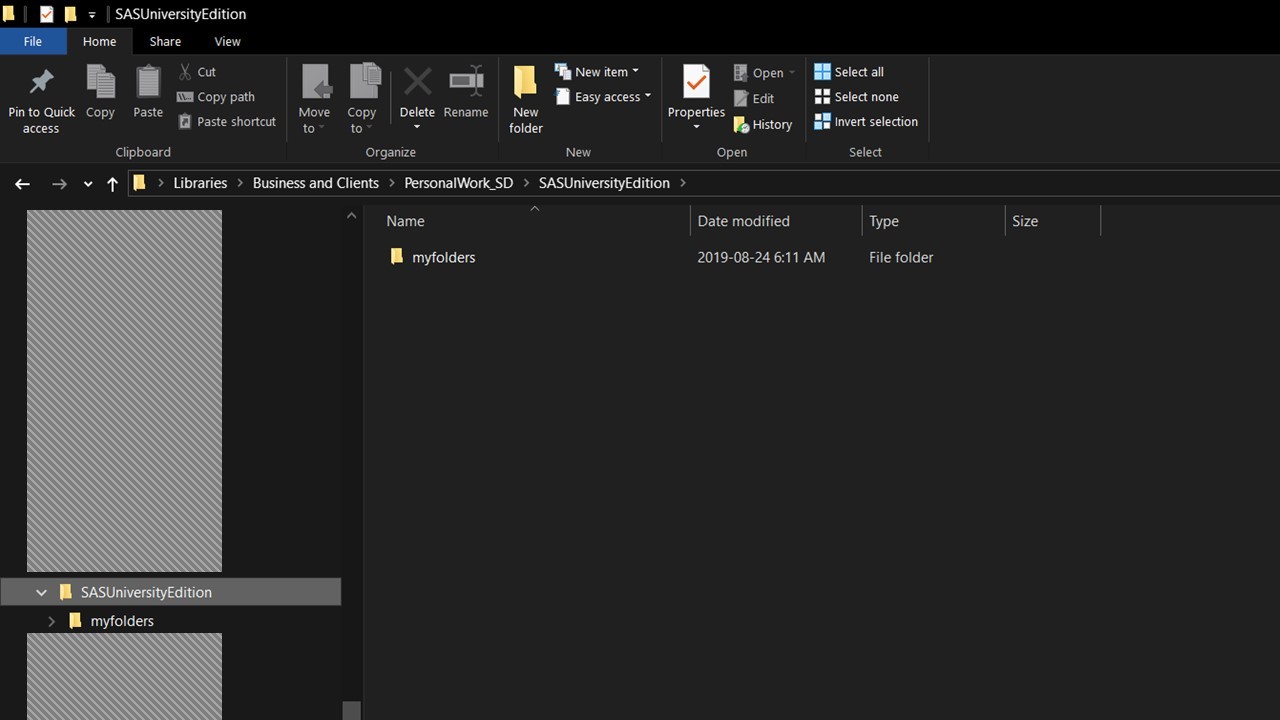Viewport: 1280px width, 720px height.
Task: Create a New folder
Action: 525,100
